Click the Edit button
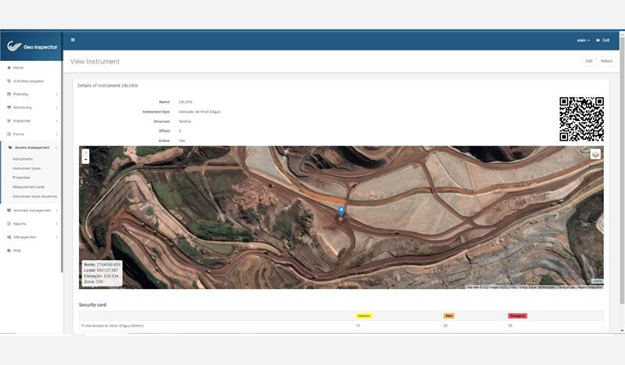 pyautogui.click(x=589, y=61)
